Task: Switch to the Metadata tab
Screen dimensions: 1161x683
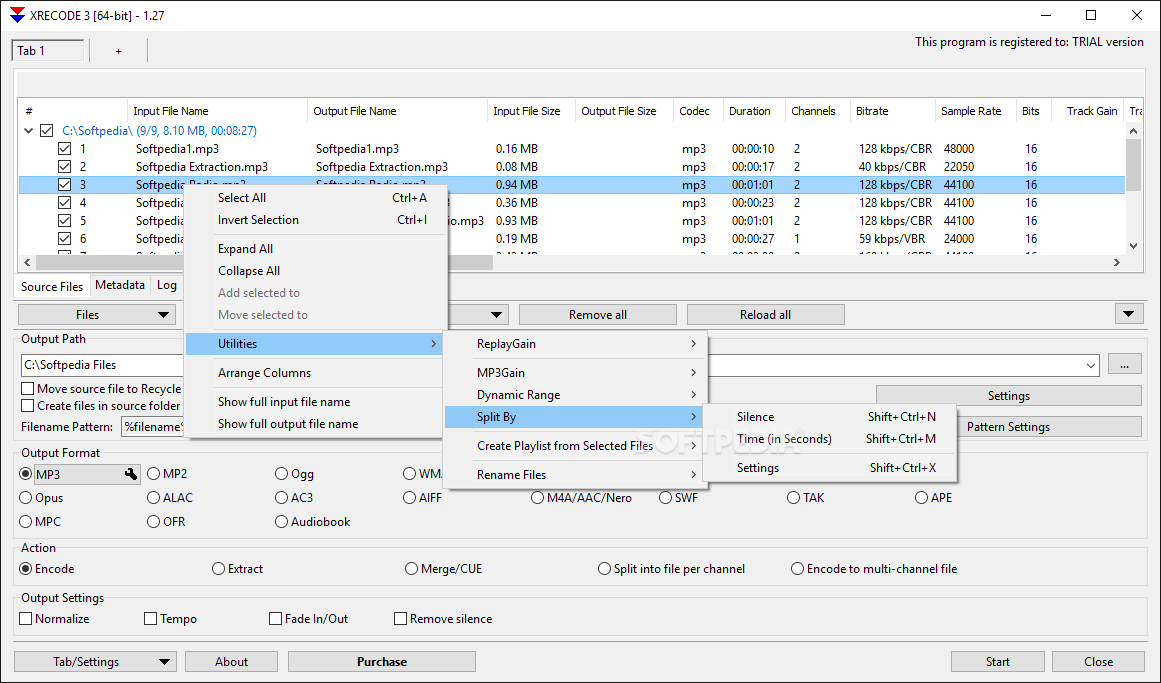Action: coord(120,285)
